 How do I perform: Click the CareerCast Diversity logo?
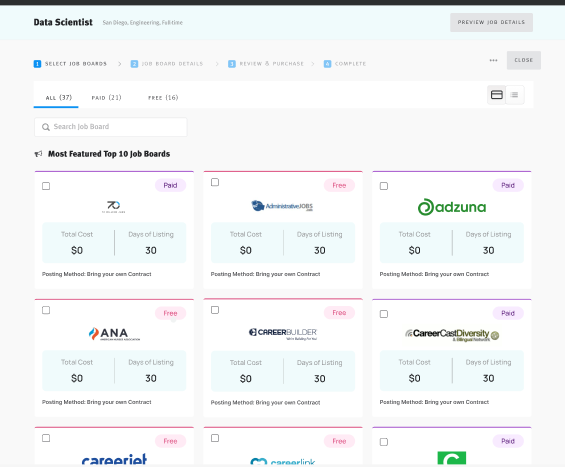coord(452,335)
